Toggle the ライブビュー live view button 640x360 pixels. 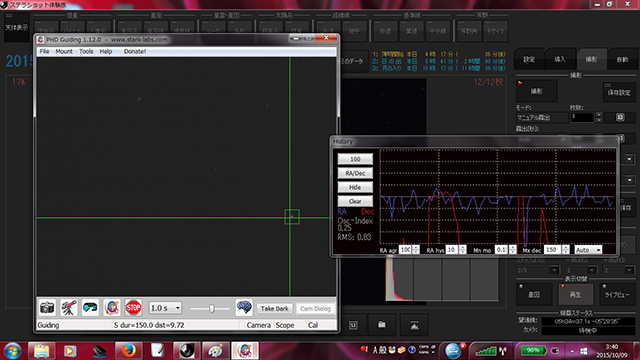617,294
